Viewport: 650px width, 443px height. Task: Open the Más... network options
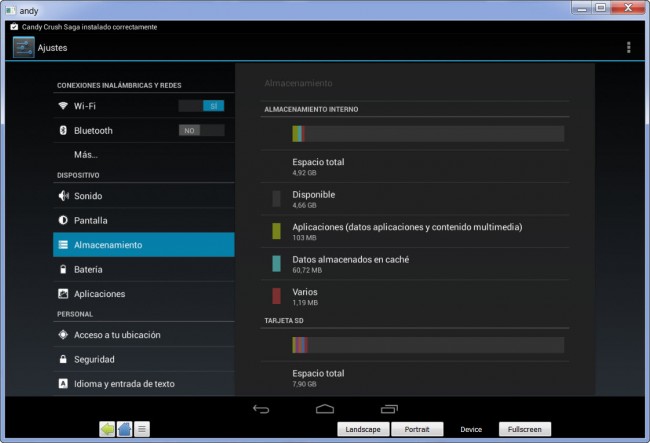pyautogui.click(x=144, y=155)
